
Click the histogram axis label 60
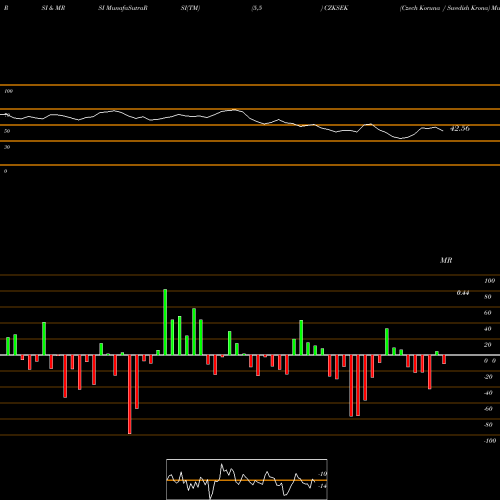point(488,313)
